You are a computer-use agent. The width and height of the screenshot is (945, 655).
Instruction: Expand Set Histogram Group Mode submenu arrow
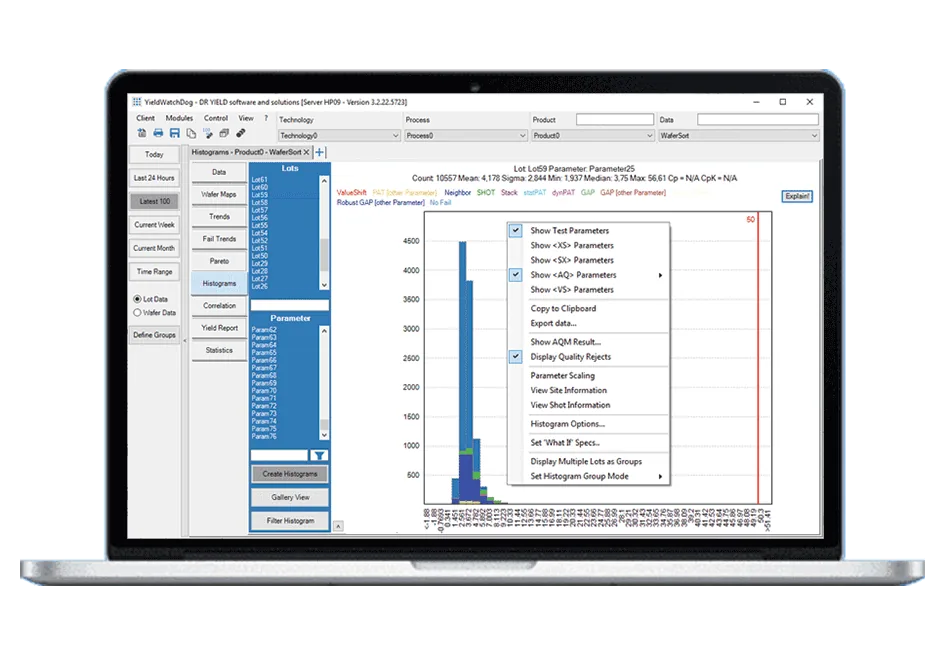(x=661, y=477)
